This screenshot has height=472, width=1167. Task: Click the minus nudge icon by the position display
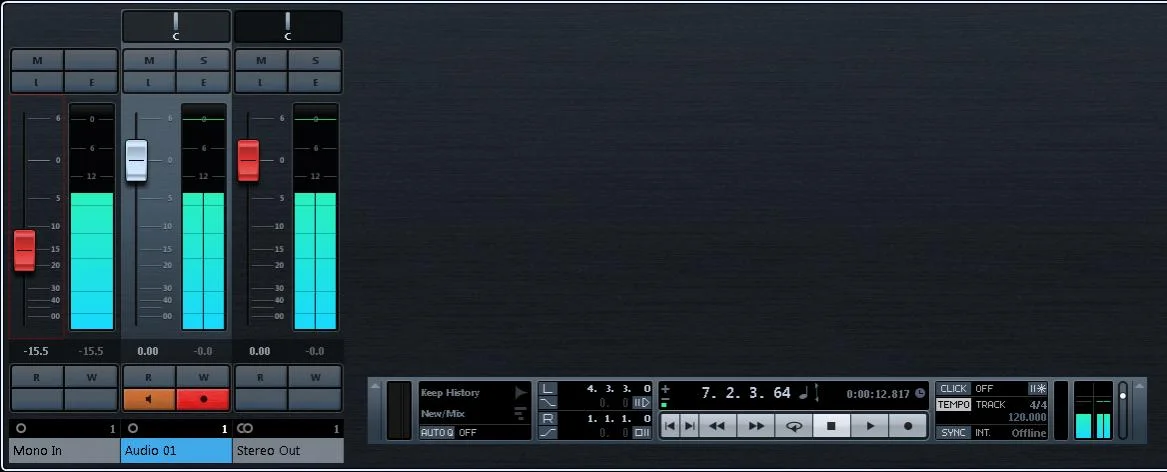click(665, 398)
